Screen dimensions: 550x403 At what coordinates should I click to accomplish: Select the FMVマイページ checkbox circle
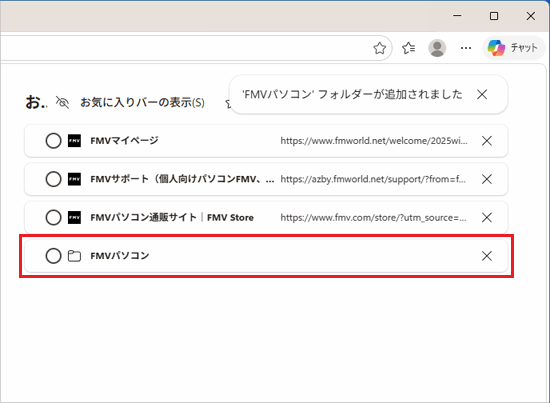click(53, 141)
